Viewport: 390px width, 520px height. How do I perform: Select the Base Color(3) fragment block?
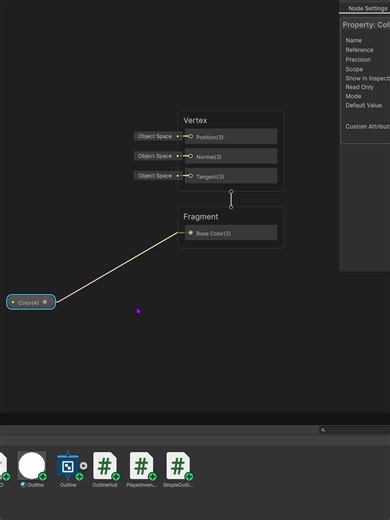point(231,233)
